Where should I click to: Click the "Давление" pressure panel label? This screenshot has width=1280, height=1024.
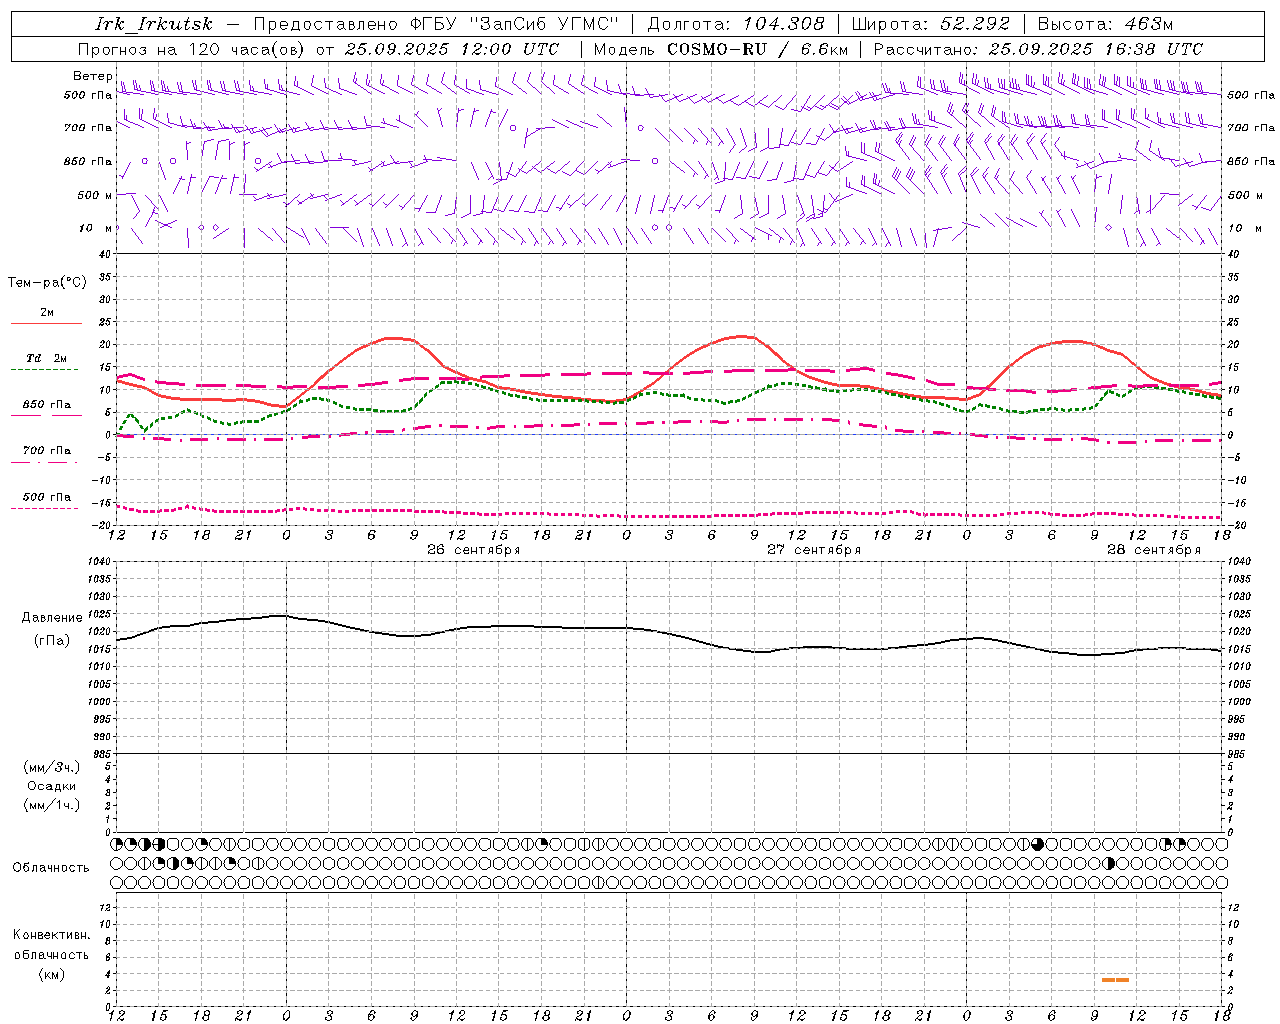pos(52,618)
